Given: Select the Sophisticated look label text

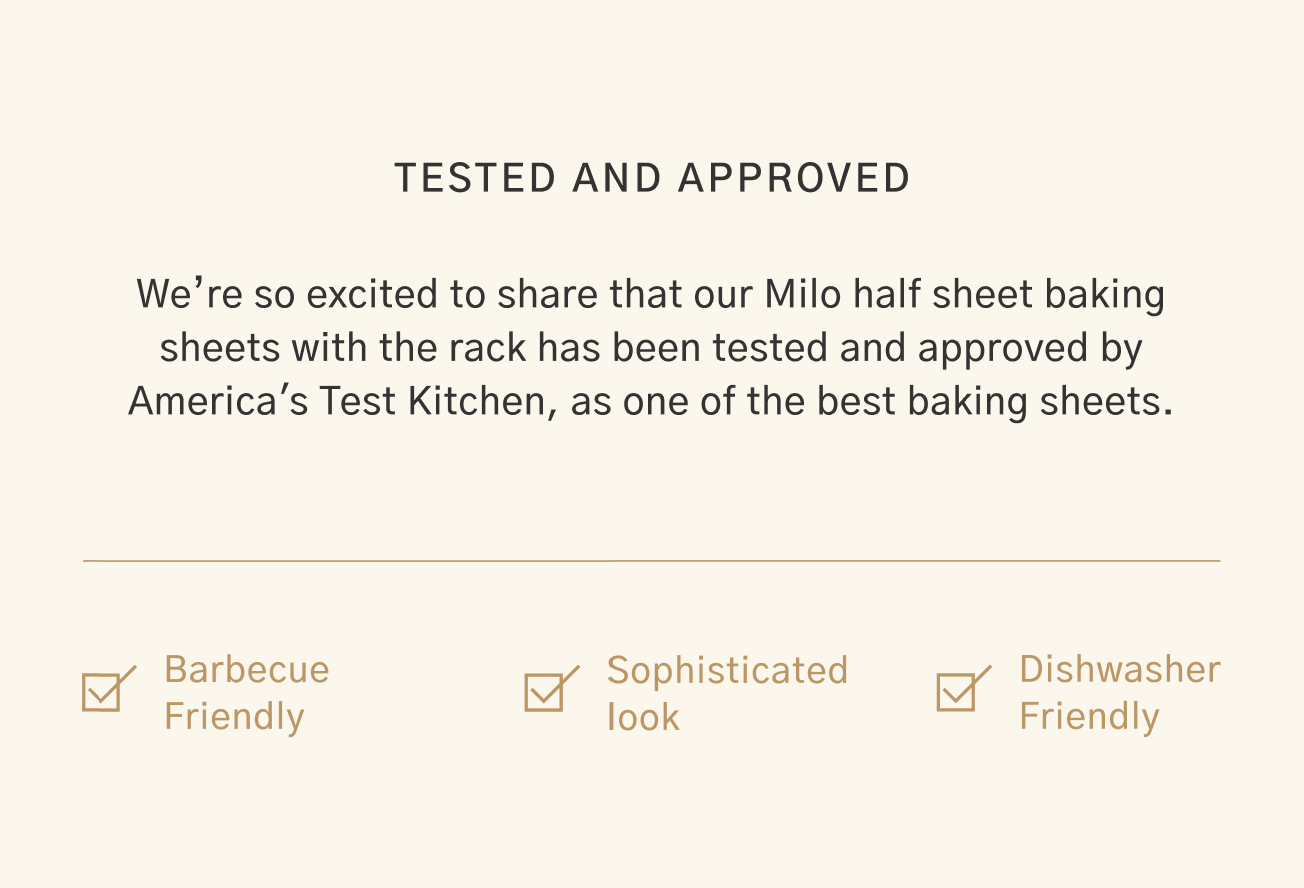Looking at the screenshot, I should coord(727,693).
